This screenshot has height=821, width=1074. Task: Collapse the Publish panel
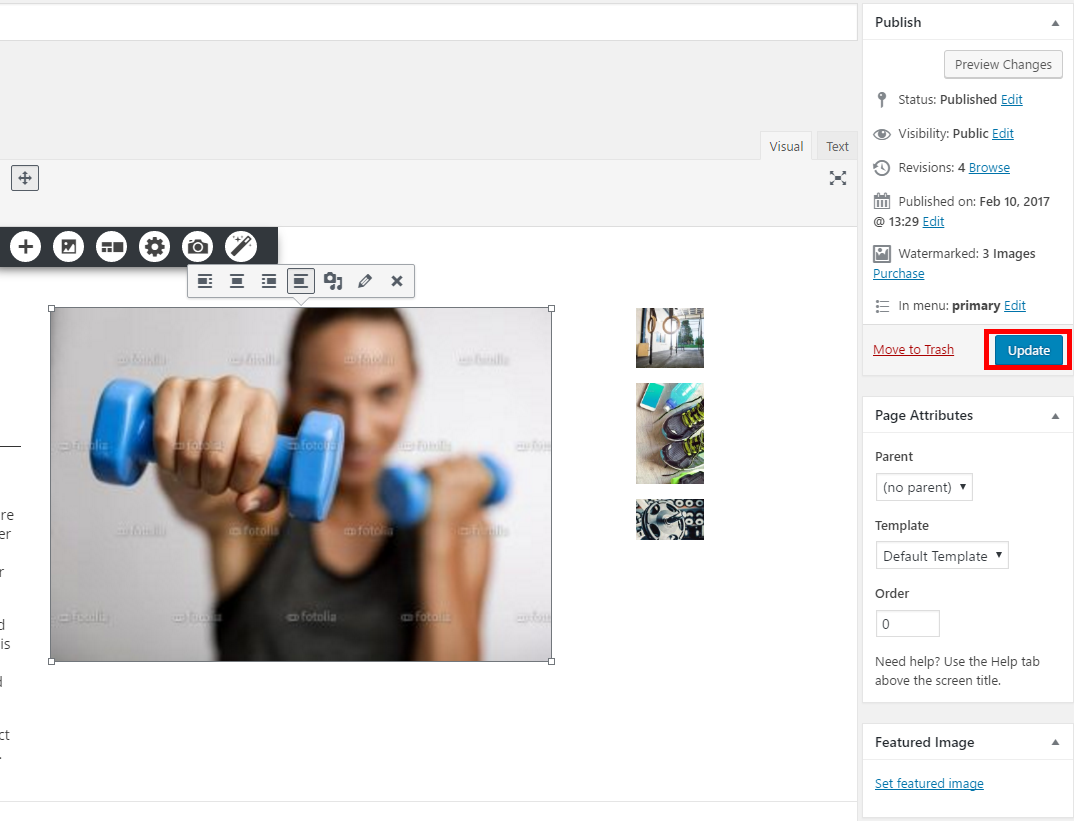(x=1055, y=22)
